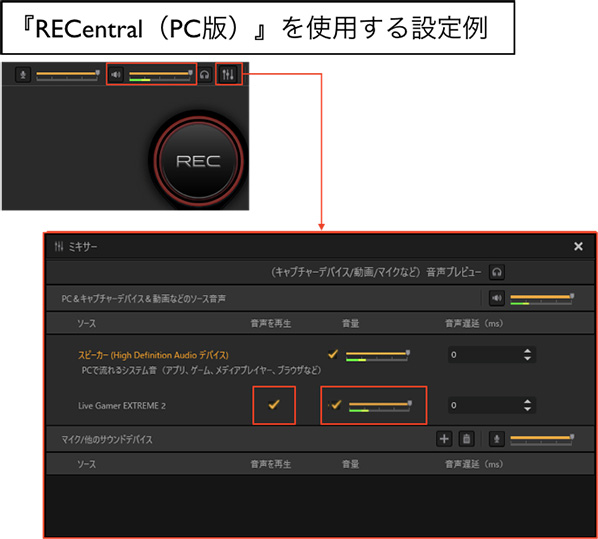Click the microphone icon in top toolbar
The image size is (598, 539).
pos(23,74)
